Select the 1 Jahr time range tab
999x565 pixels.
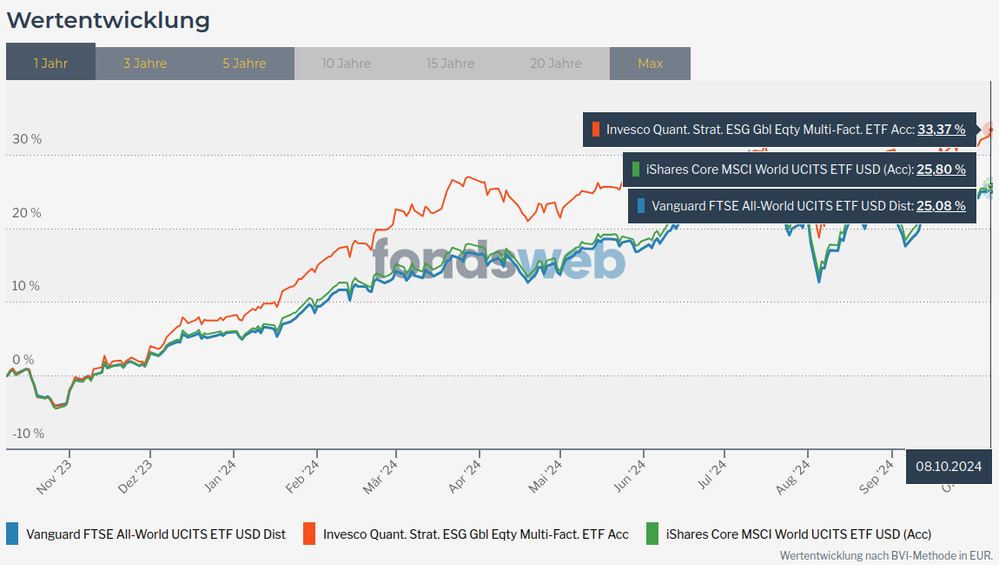(50, 62)
